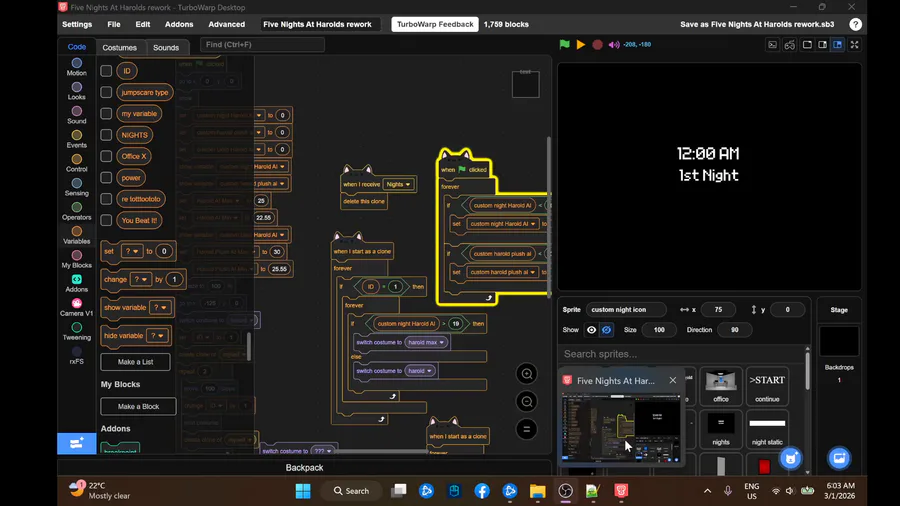
Task: Check the power variable checkbox
Action: 106,177
